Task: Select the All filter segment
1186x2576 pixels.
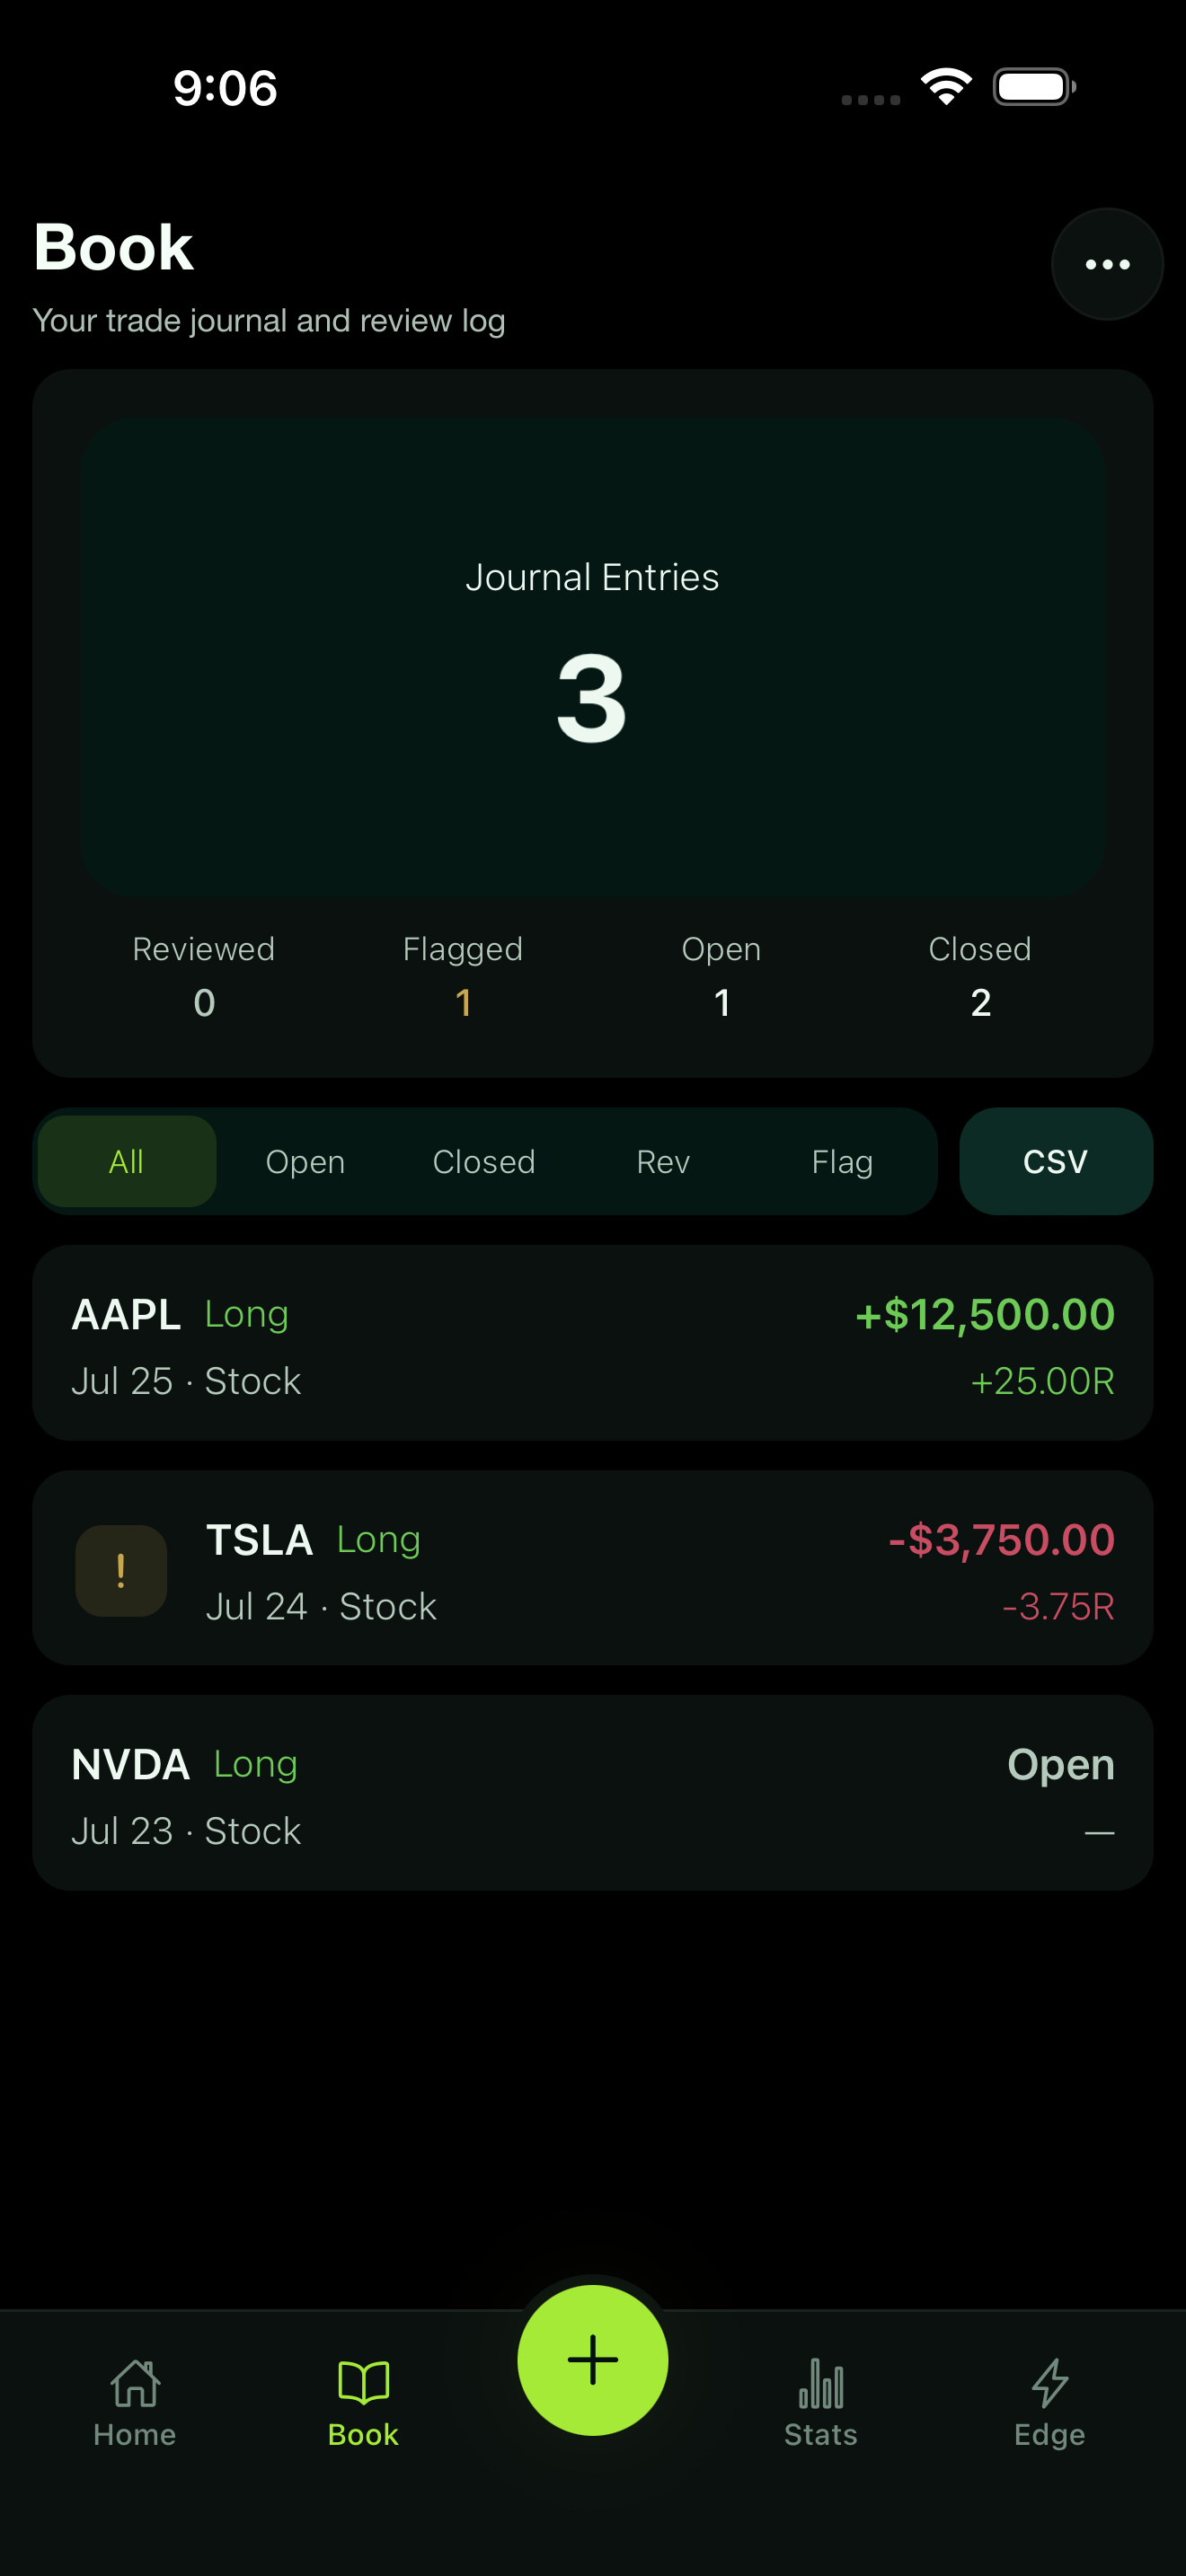Action: coord(127,1161)
